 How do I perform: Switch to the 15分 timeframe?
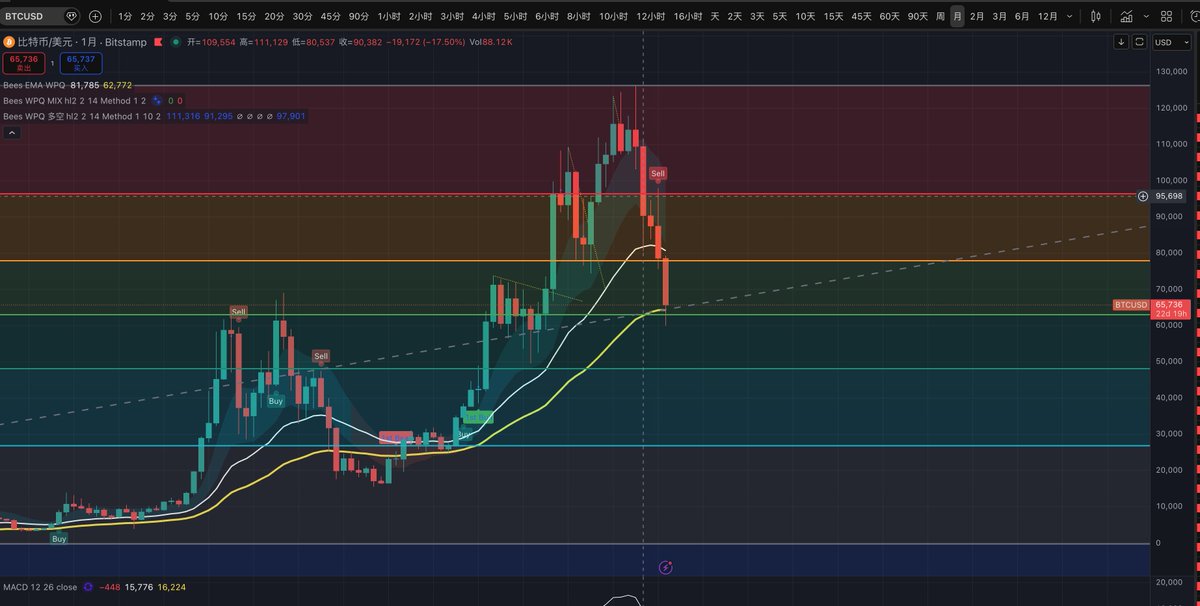coord(246,16)
